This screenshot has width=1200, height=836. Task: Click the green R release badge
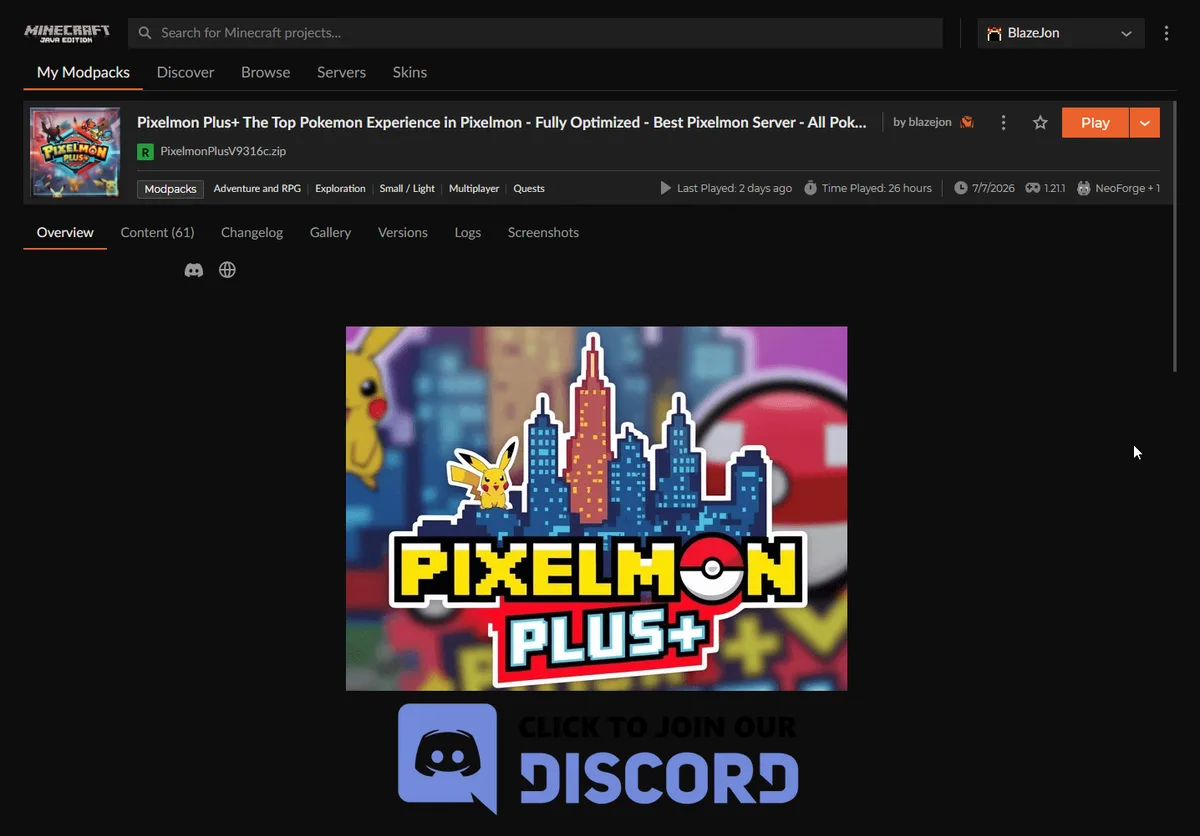(145, 152)
